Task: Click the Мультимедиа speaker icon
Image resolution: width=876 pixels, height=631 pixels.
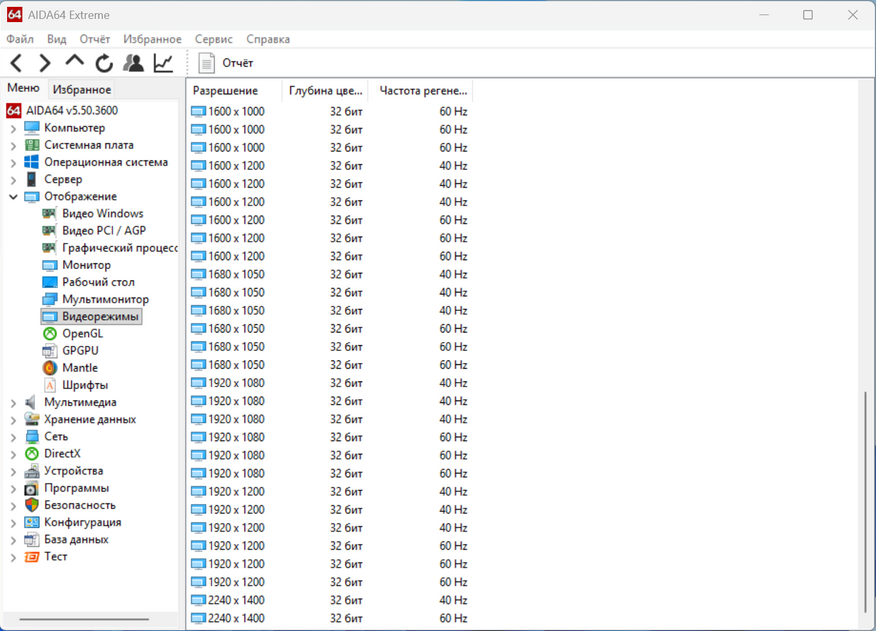Action: click(x=31, y=402)
